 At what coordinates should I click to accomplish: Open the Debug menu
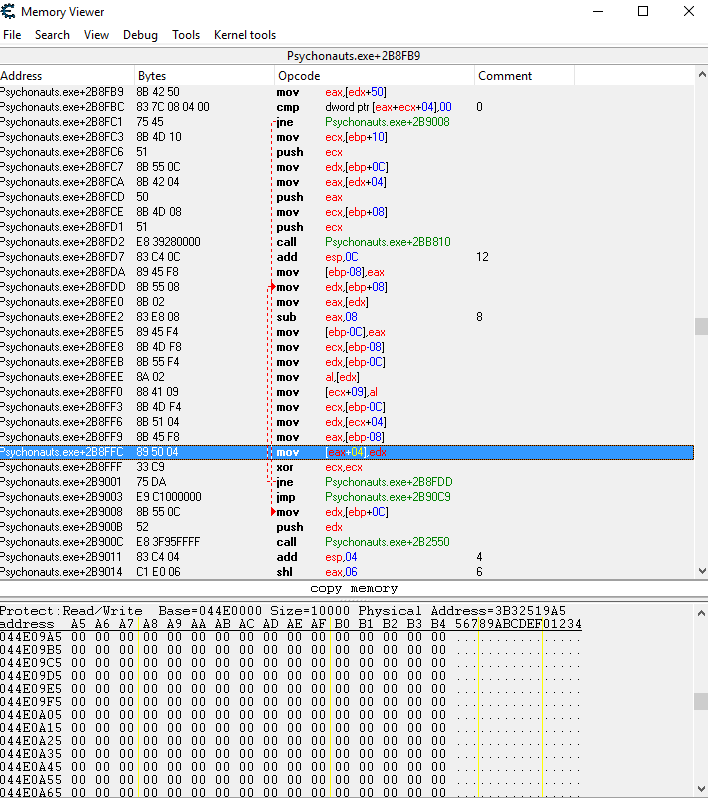pos(140,34)
